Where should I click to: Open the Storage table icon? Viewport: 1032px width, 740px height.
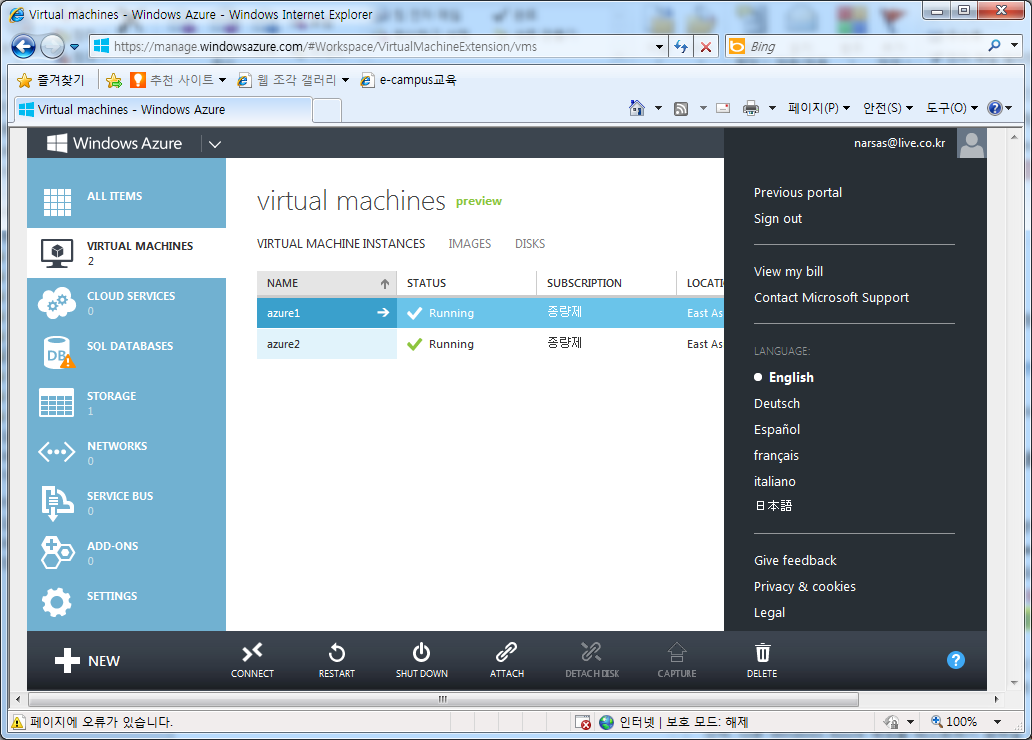pos(57,403)
